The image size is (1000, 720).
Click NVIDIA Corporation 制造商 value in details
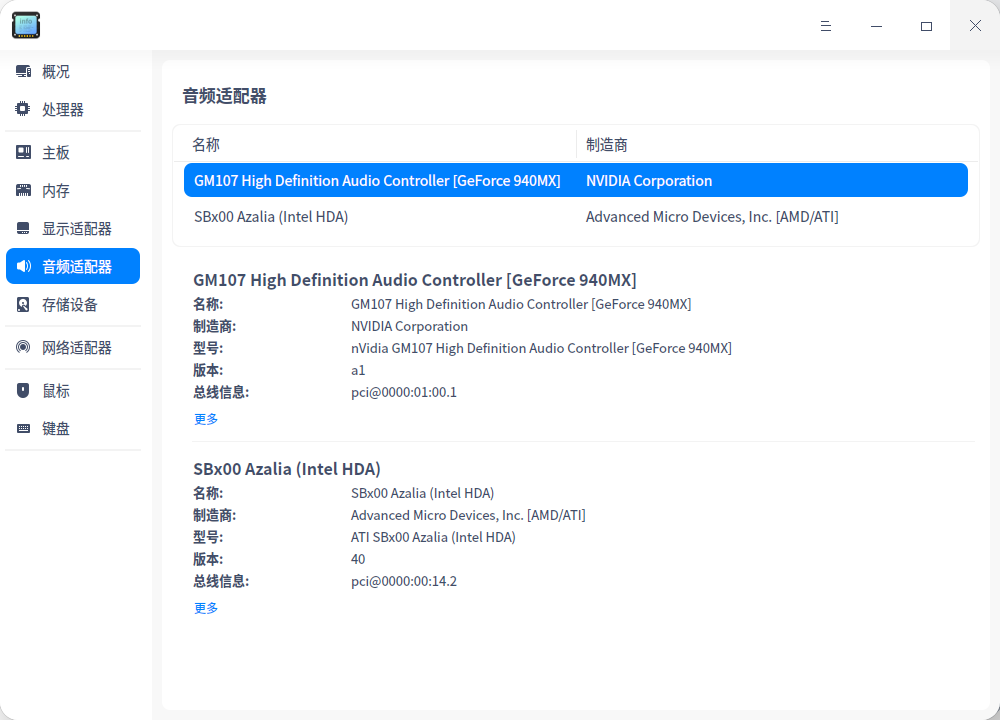click(409, 326)
